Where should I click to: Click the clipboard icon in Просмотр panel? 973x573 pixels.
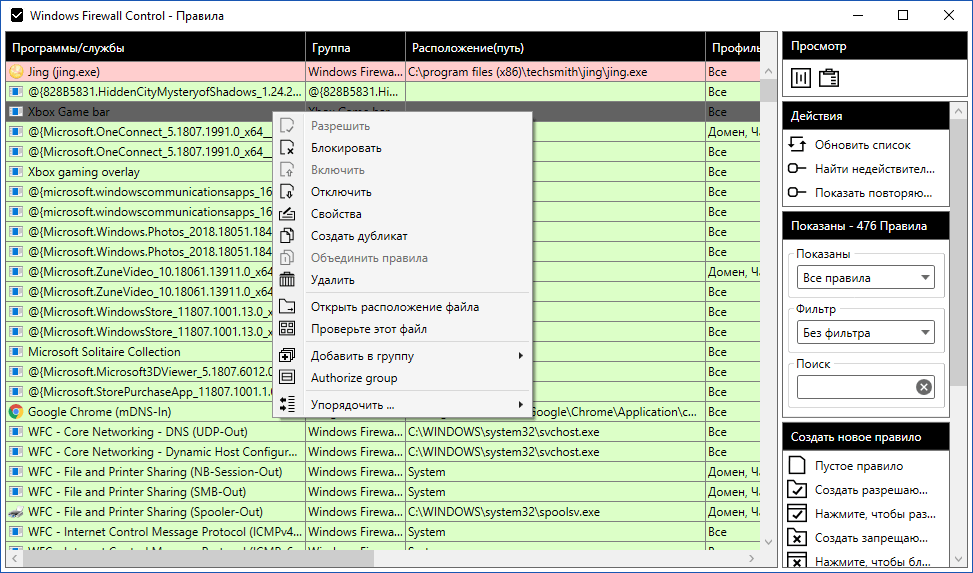pos(829,78)
